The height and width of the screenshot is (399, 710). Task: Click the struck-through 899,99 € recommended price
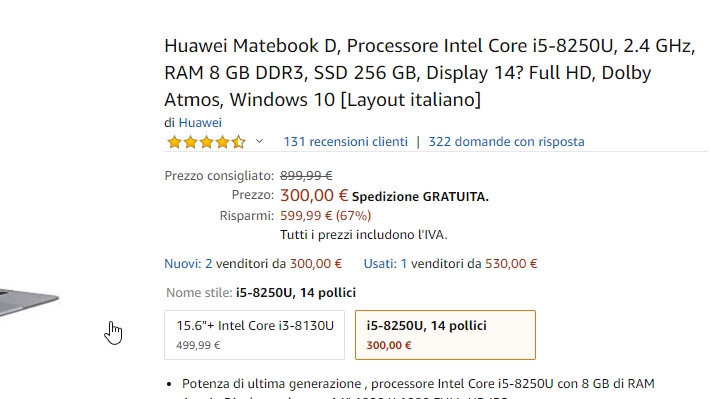pos(306,175)
